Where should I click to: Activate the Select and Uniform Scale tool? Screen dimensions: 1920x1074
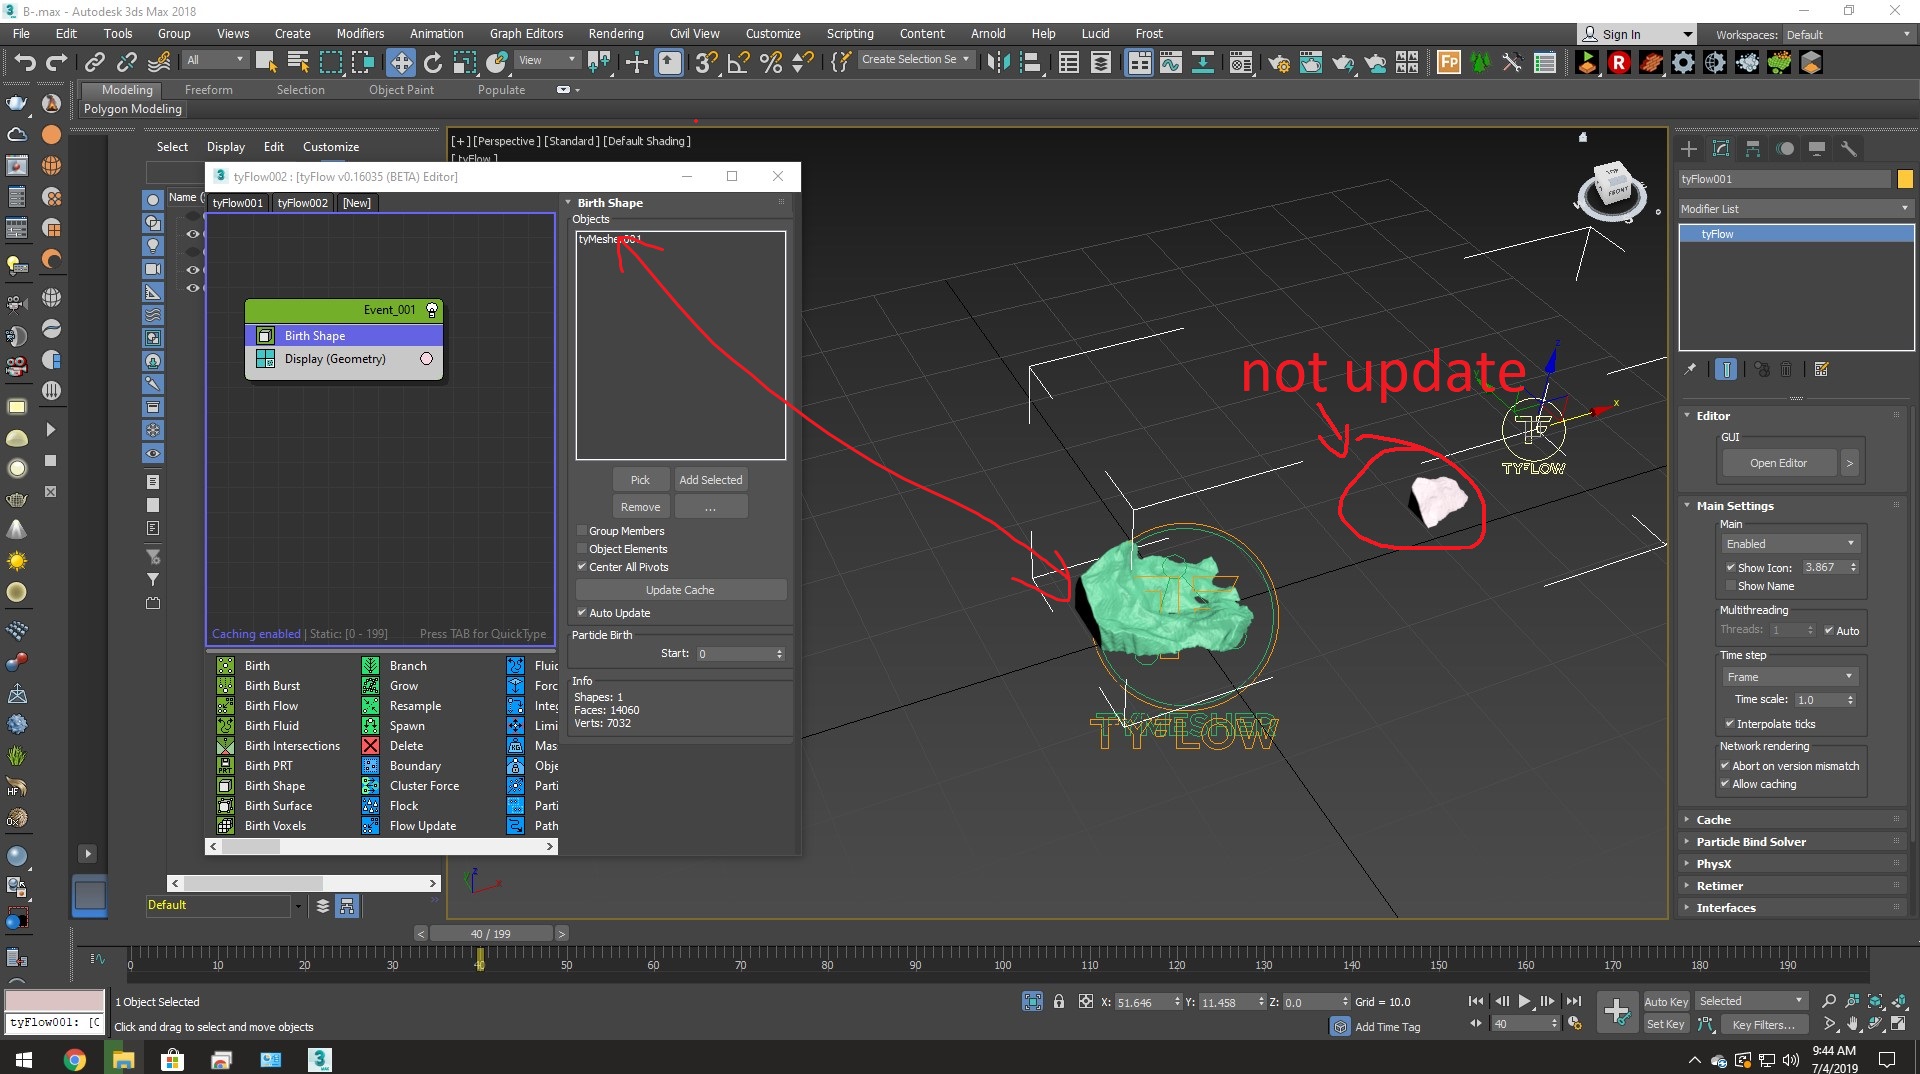(x=465, y=63)
